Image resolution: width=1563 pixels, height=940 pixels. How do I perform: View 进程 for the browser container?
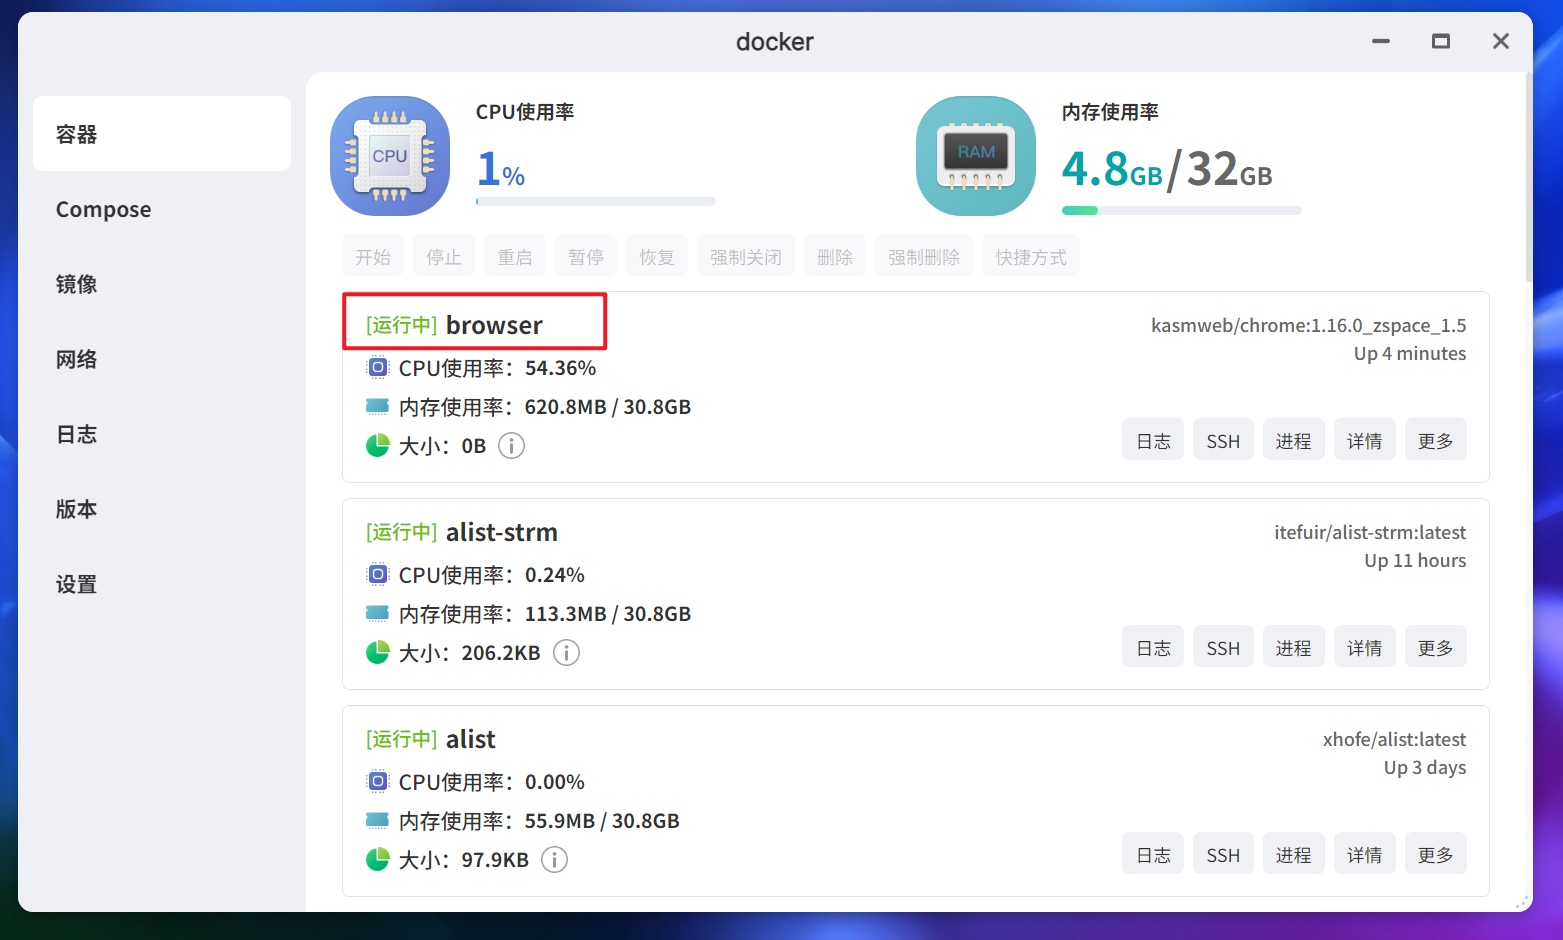click(1293, 440)
